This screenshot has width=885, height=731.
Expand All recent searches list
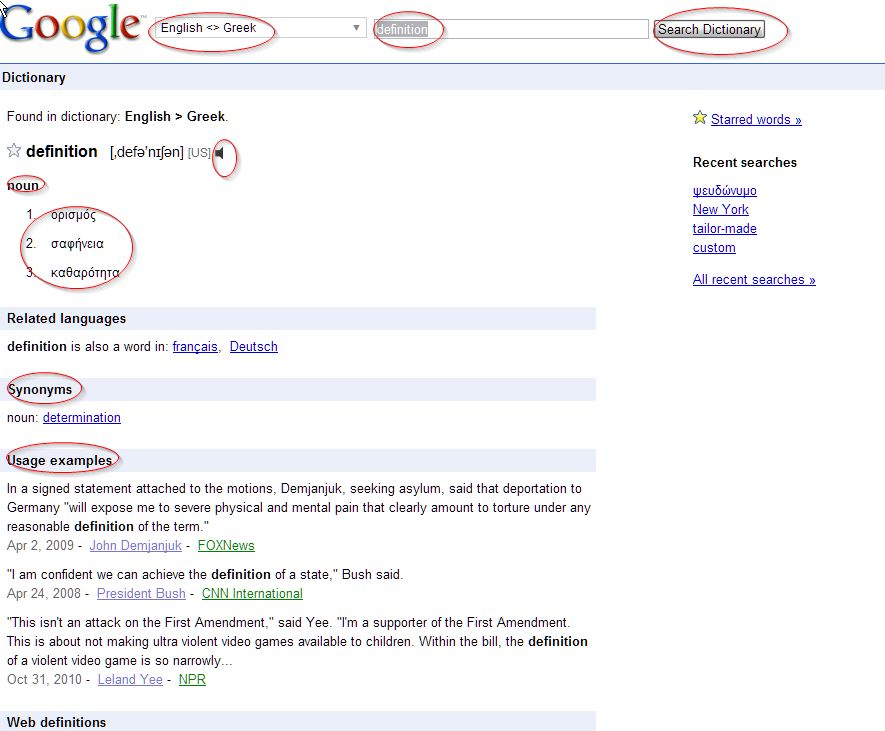754,279
